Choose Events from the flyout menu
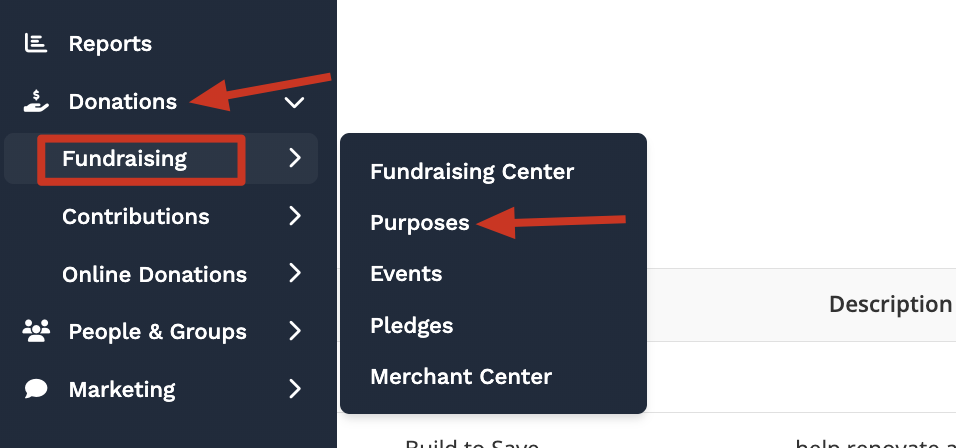Image resolution: width=956 pixels, height=448 pixels. (406, 274)
